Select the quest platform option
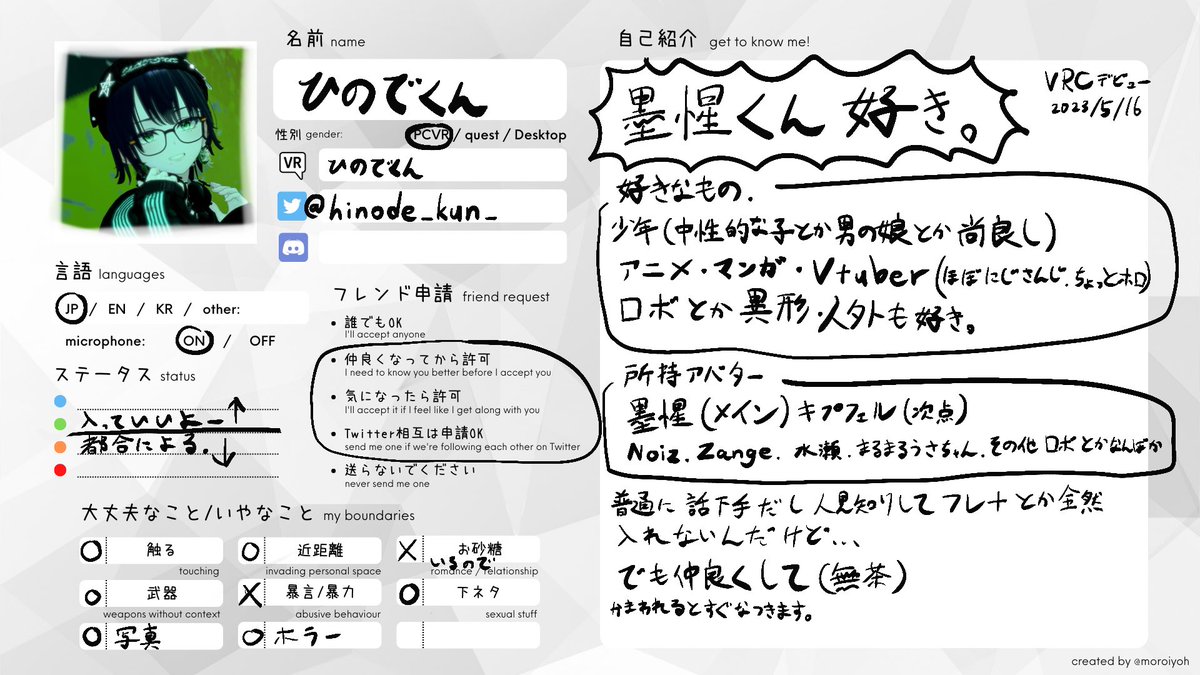Image resolution: width=1200 pixels, height=675 pixels. pos(484,135)
